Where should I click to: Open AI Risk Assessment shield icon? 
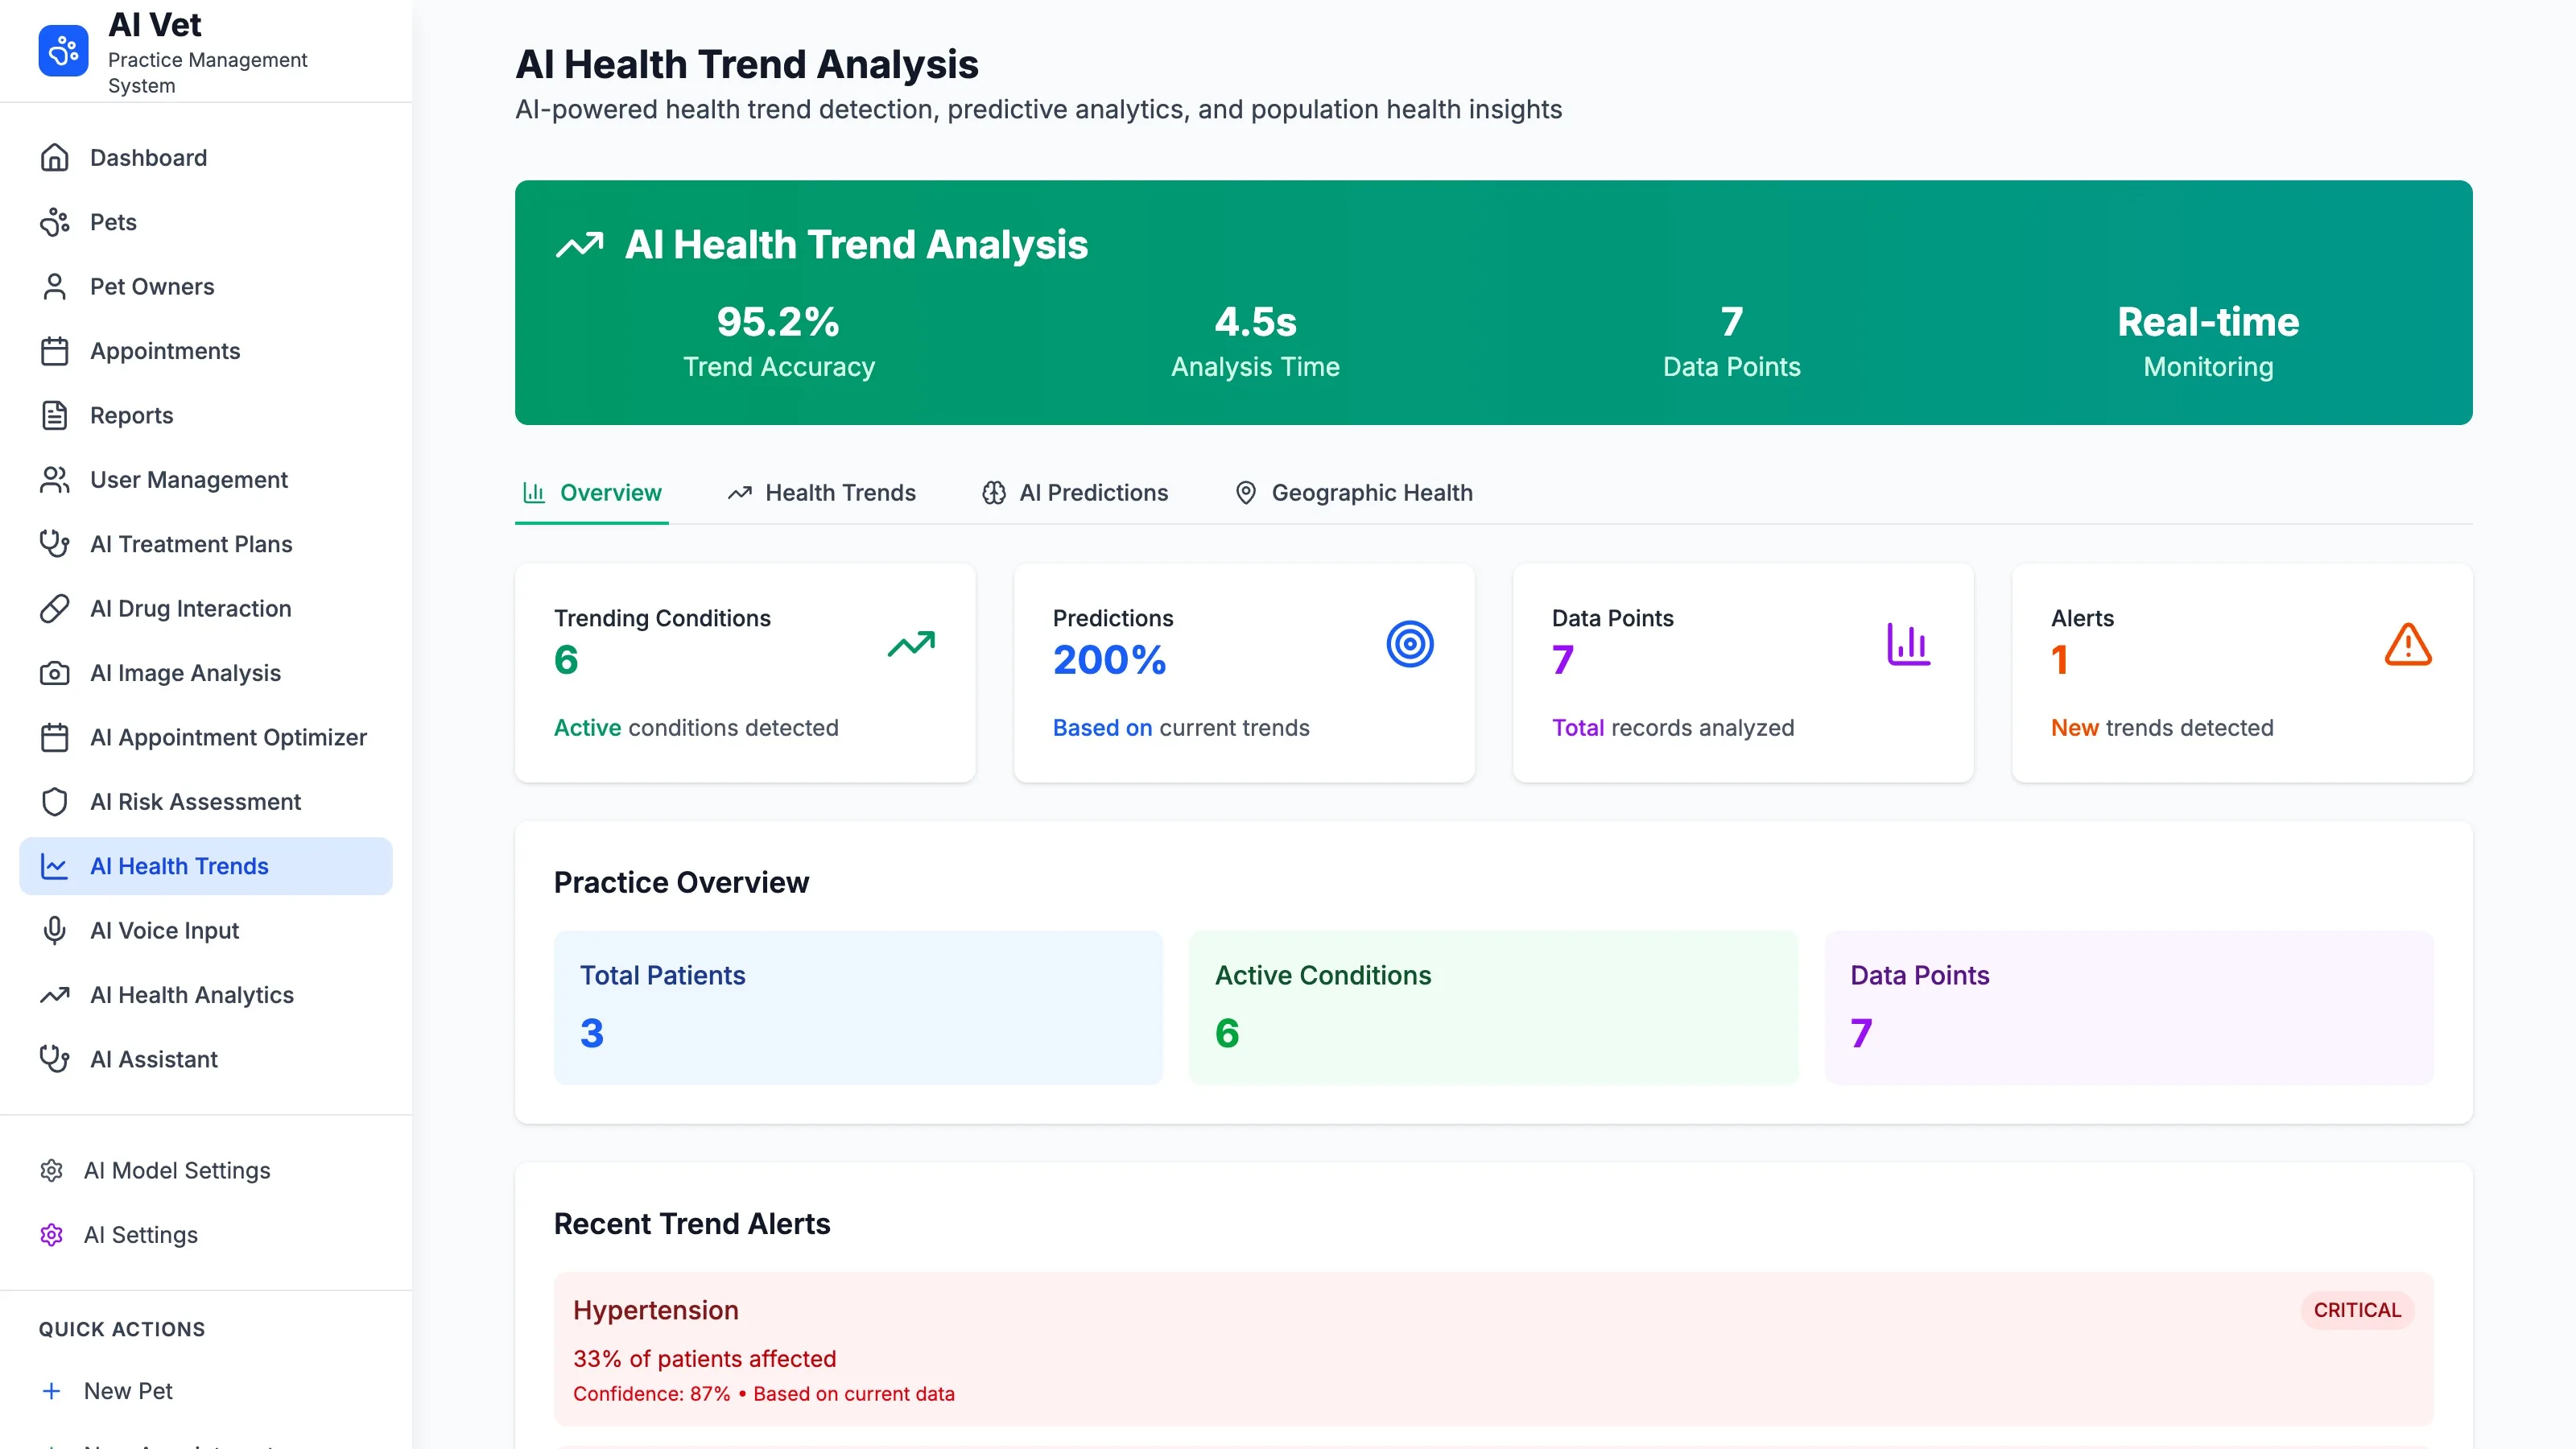tap(55, 801)
